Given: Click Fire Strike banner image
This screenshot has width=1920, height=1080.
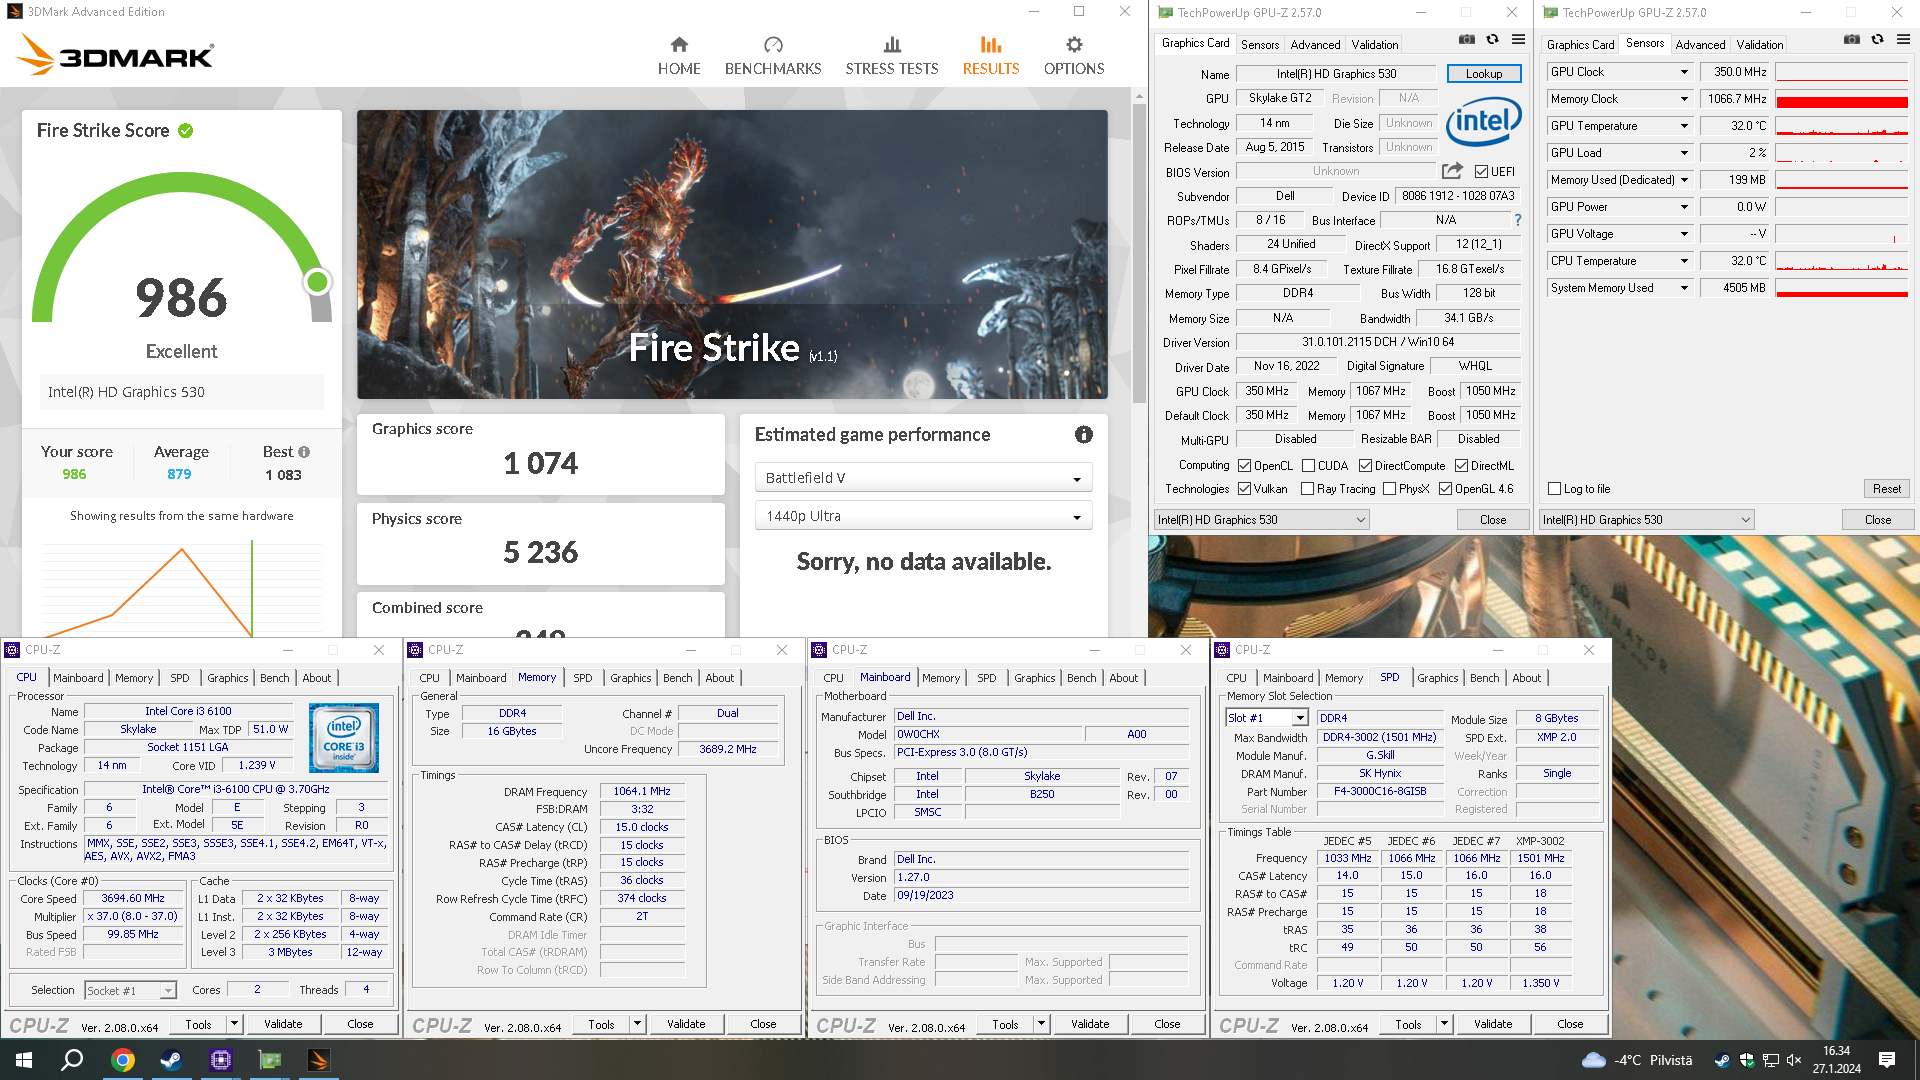Looking at the screenshot, I should tap(732, 254).
